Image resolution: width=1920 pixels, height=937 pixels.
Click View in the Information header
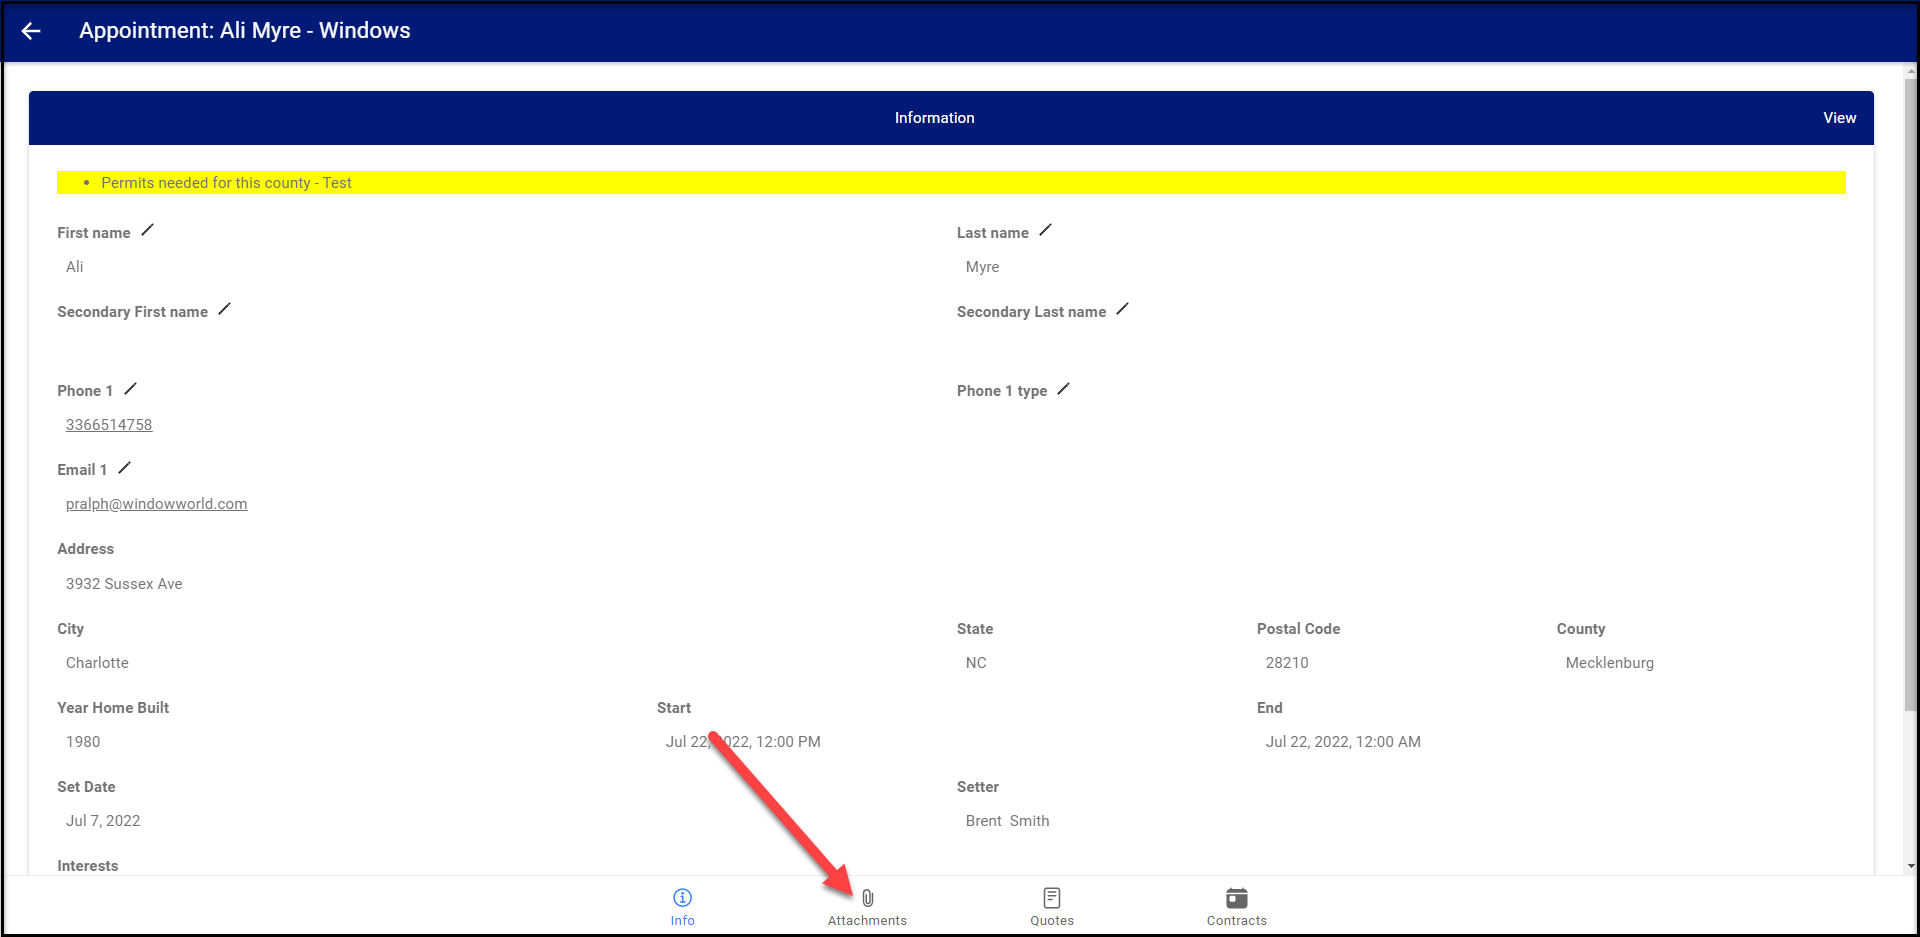tap(1839, 118)
